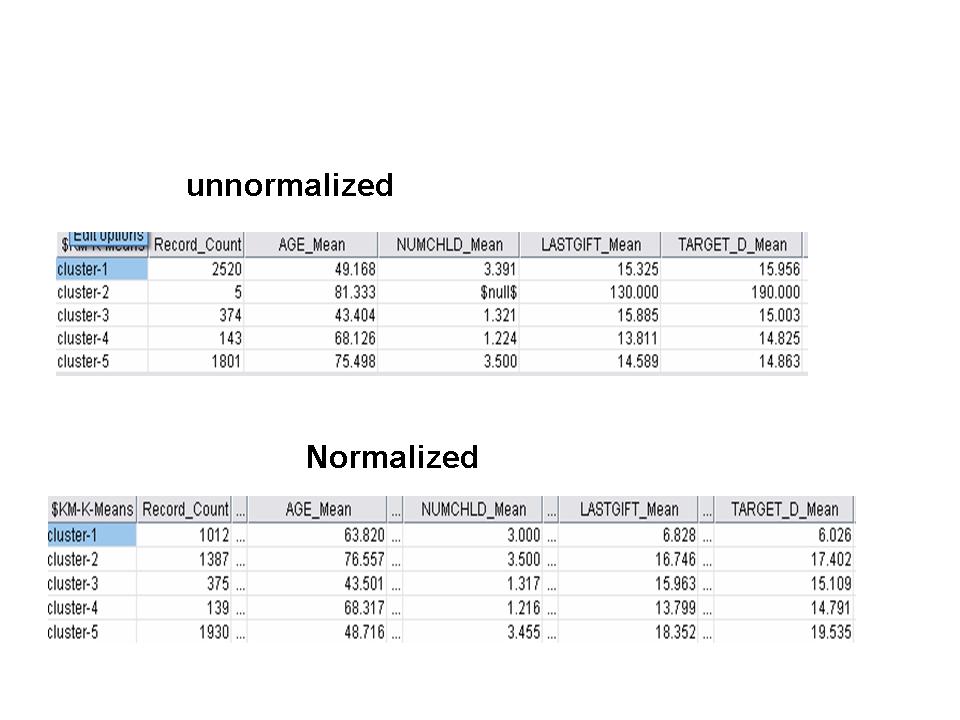Viewport: 960px width, 720px height.
Task: Expand the ellipsis column after Normalized Record_Count header
Action: coord(240,510)
